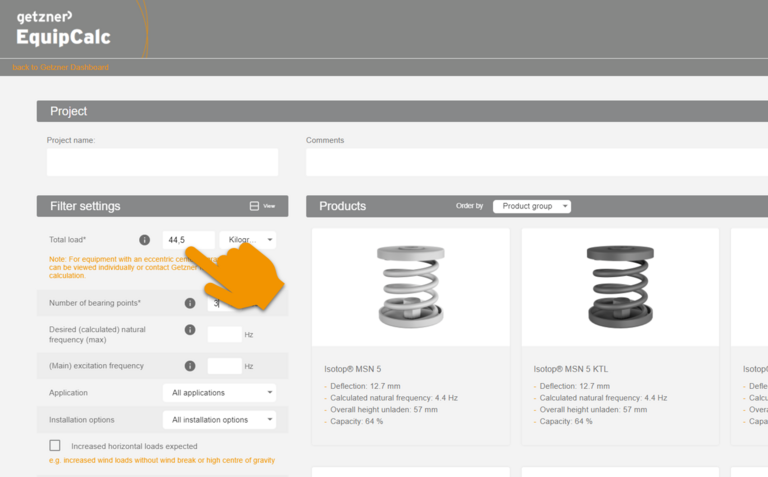Focus the Comments text field
This screenshot has width=768, height=477.
[x=537, y=162]
